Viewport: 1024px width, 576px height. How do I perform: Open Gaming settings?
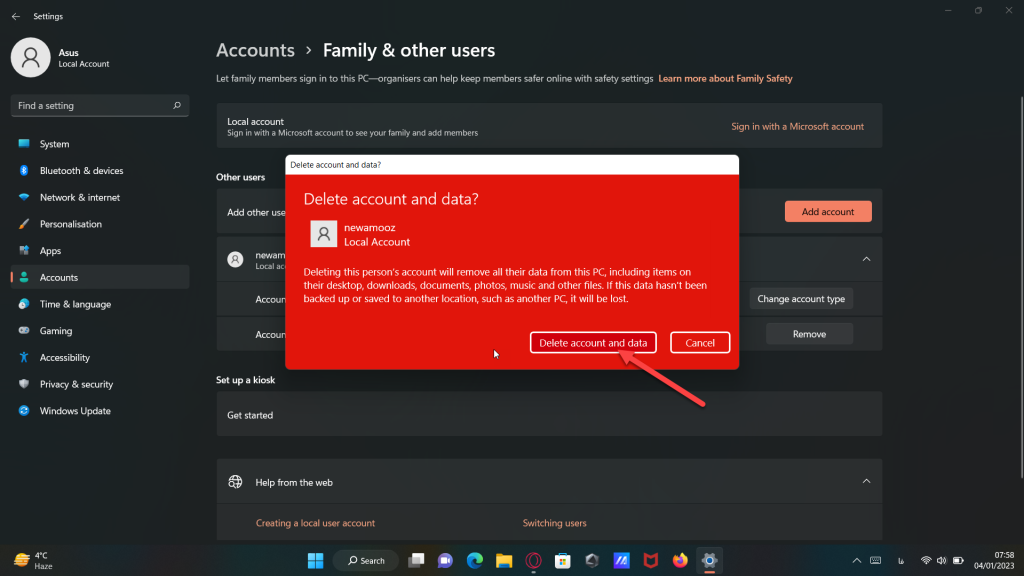point(55,331)
